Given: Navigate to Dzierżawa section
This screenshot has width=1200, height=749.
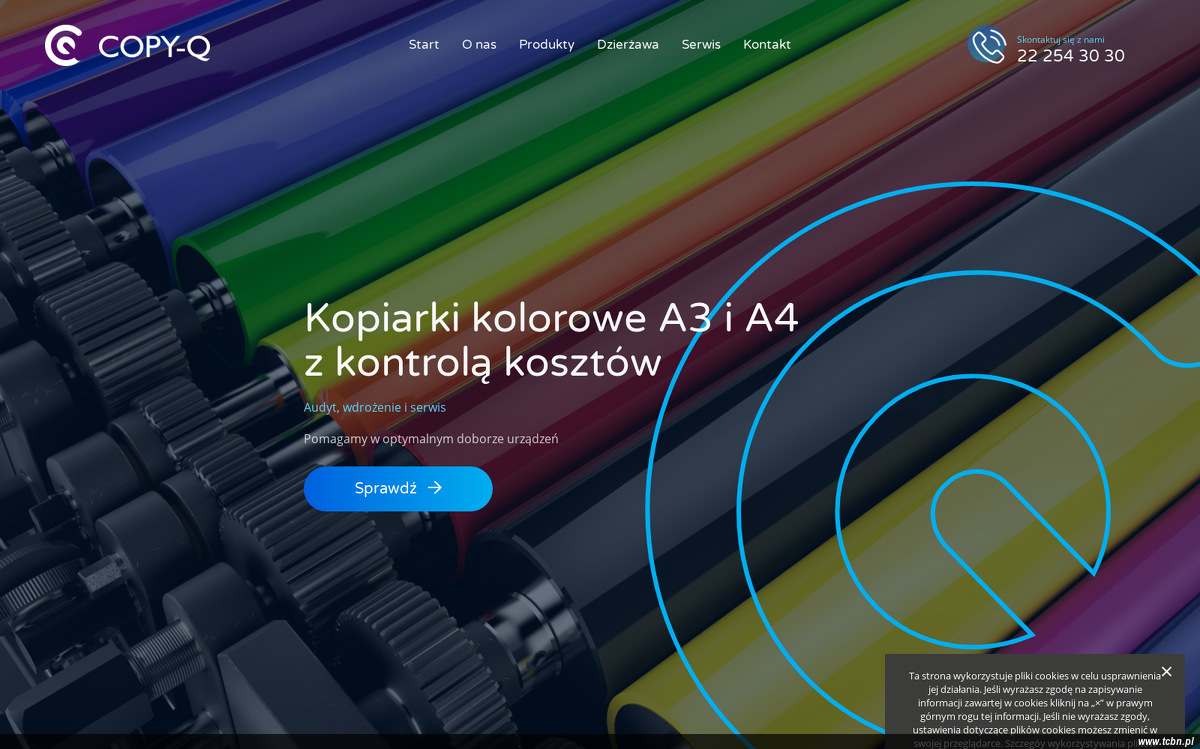Looking at the screenshot, I should (x=628, y=44).
